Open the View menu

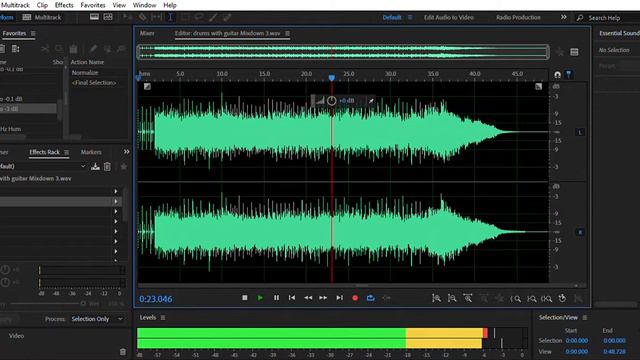point(119,5)
